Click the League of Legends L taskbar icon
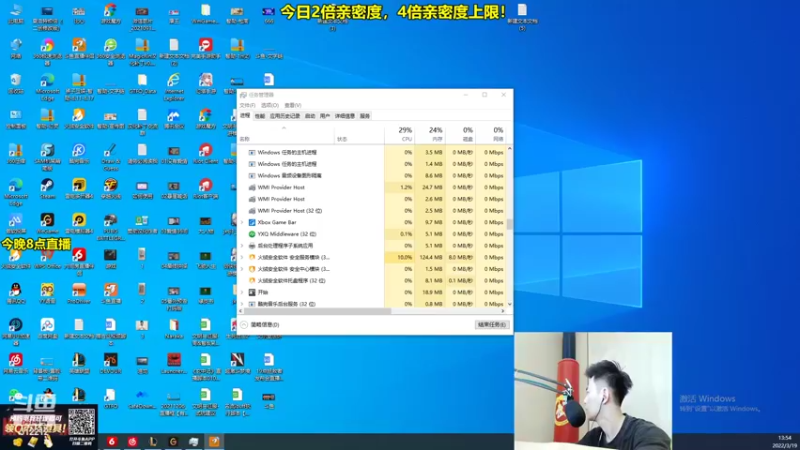This screenshot has width=800, height=450. pos(153,441)
